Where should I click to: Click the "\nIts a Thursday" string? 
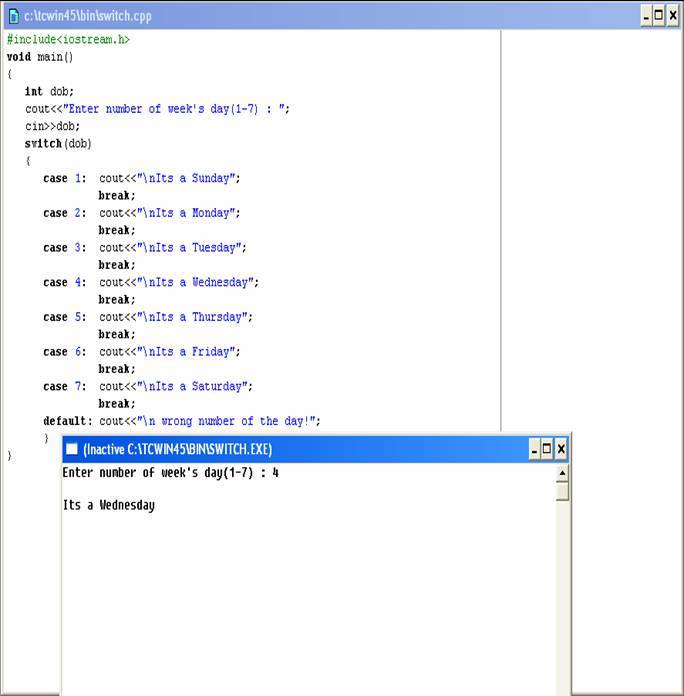point(192,316)
